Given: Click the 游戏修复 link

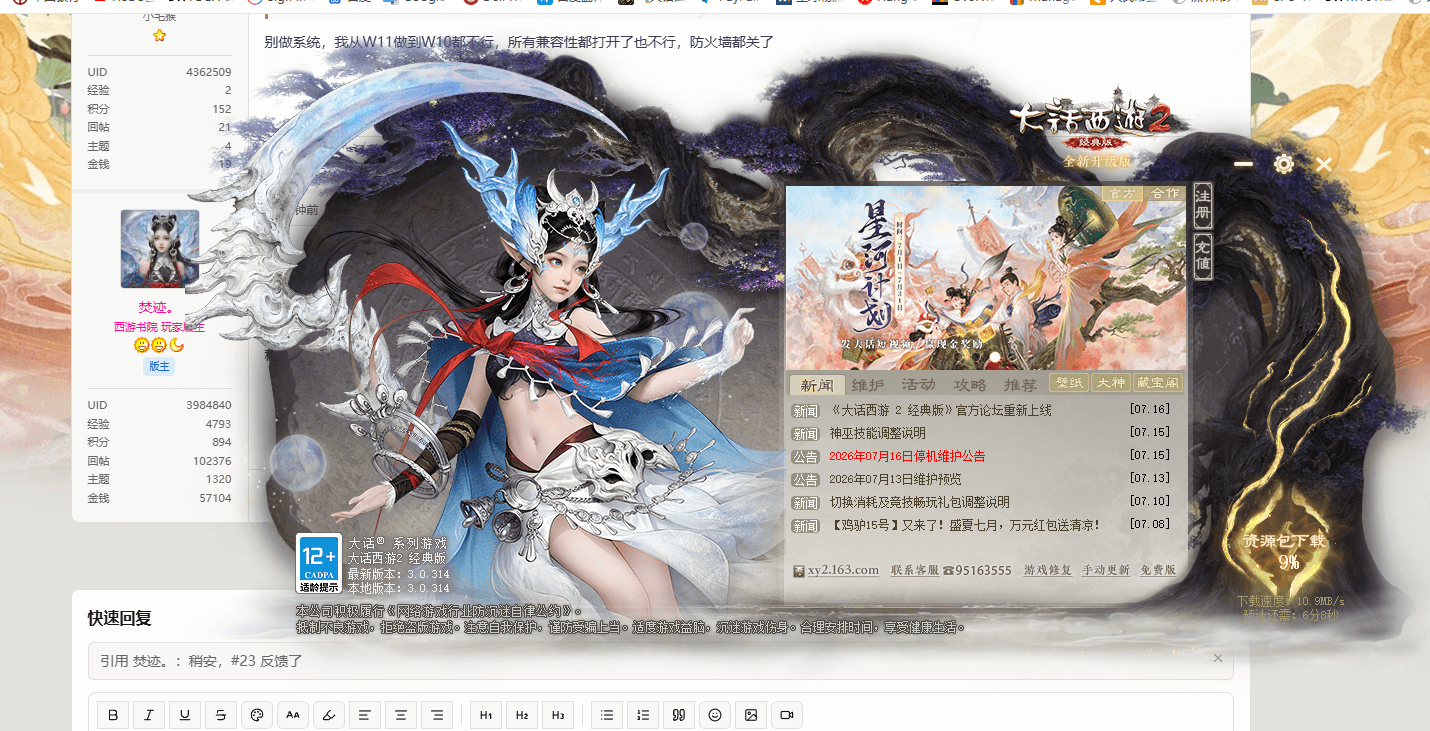Looking at the screenshot, I should coord(1047,570).
